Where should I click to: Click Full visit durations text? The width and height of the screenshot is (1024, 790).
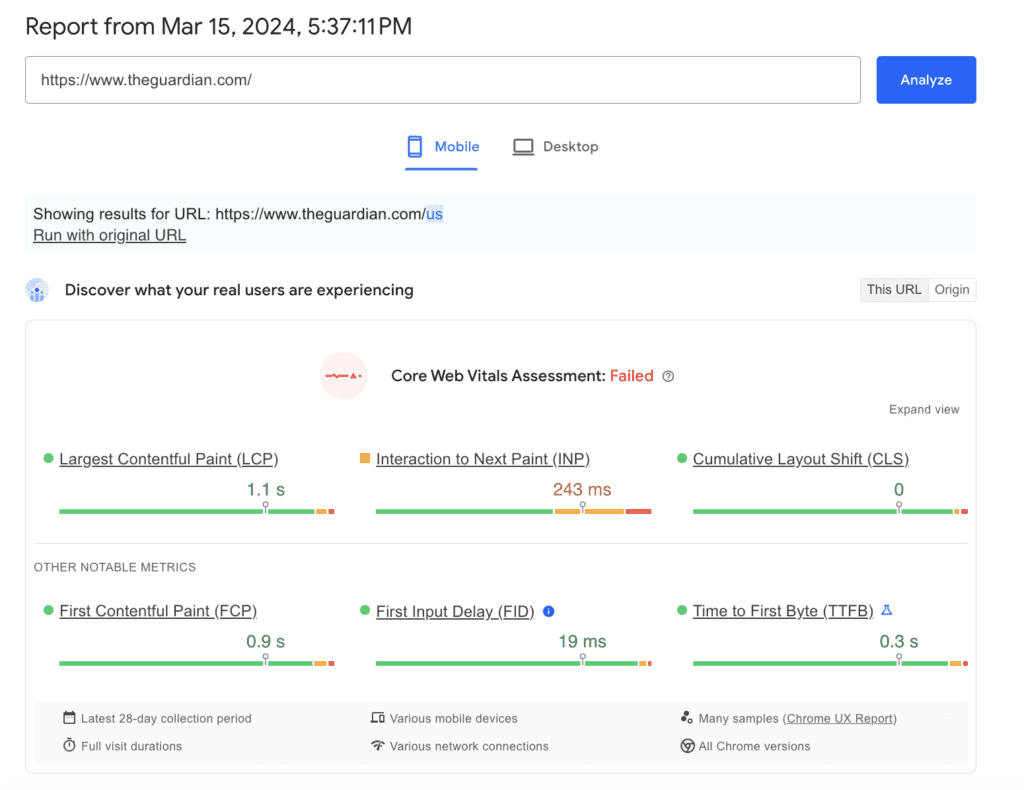[131, 746]
